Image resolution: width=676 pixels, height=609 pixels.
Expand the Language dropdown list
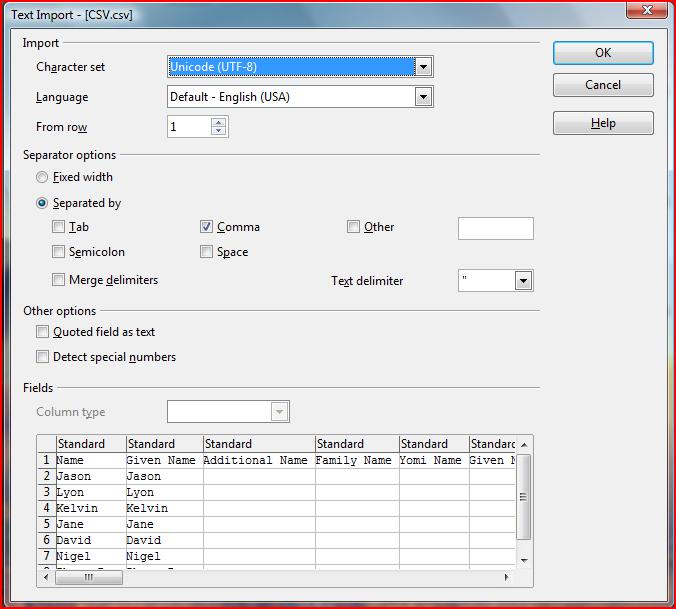coord(423,97)
